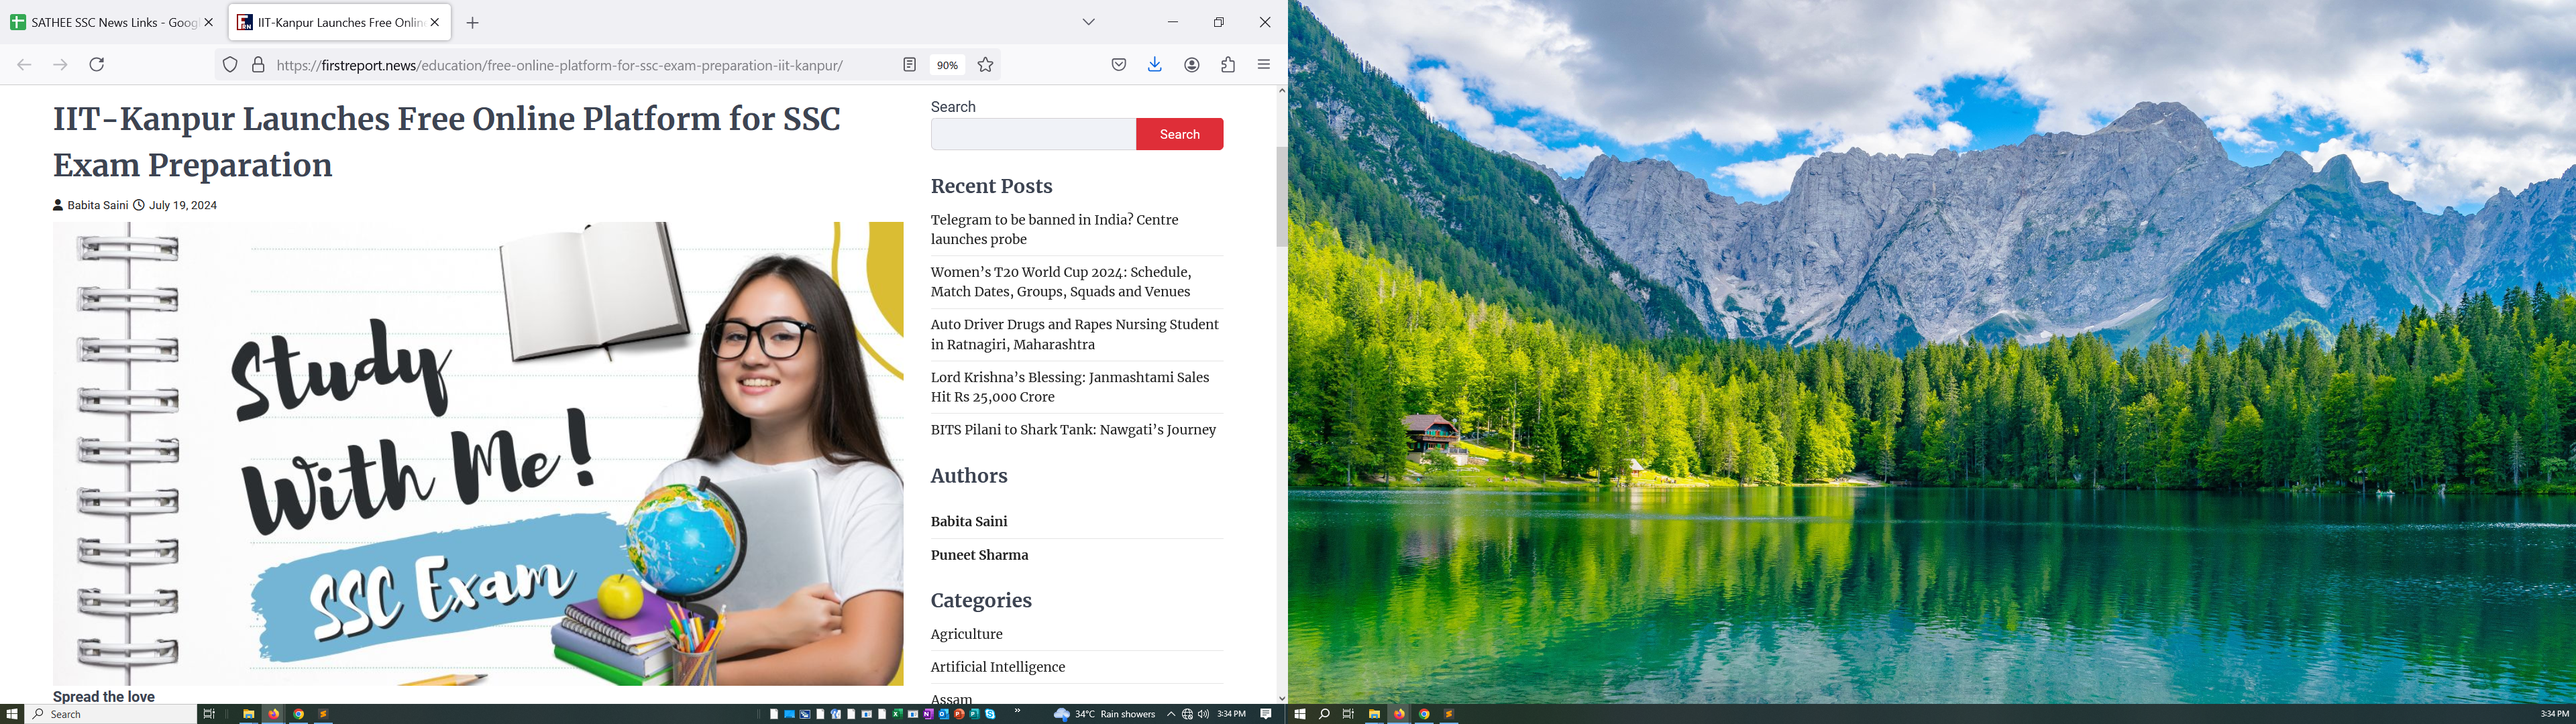The image size is (2576, 724).
Task: Open Excel from taskbar quick launch icons
Action: (x=898, y=714)
